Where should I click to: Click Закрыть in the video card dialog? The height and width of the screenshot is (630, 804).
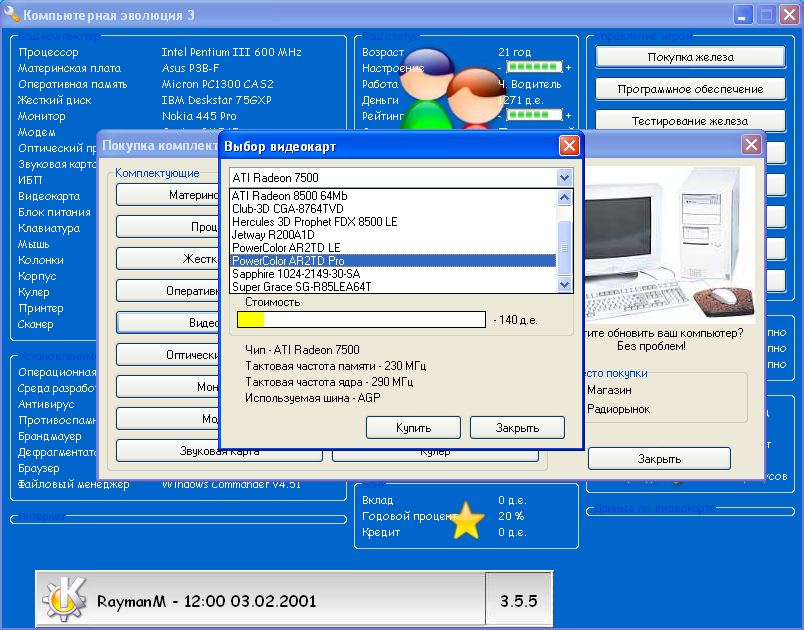(517, 428)
